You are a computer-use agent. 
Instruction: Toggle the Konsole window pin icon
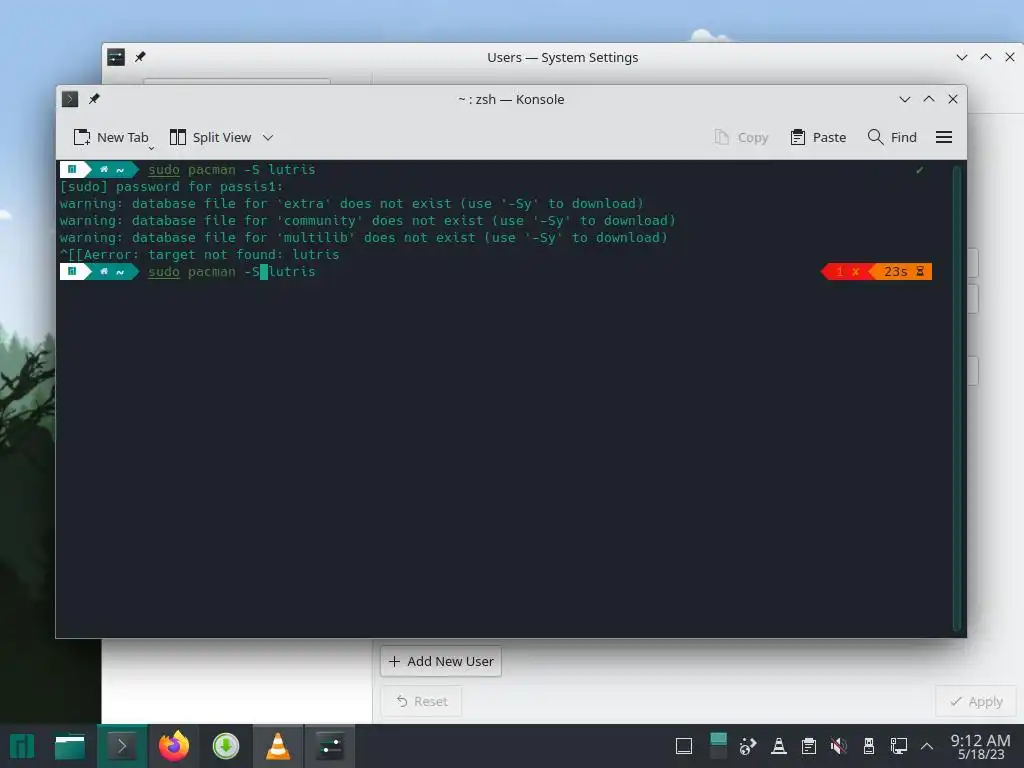tap(94, 99)
